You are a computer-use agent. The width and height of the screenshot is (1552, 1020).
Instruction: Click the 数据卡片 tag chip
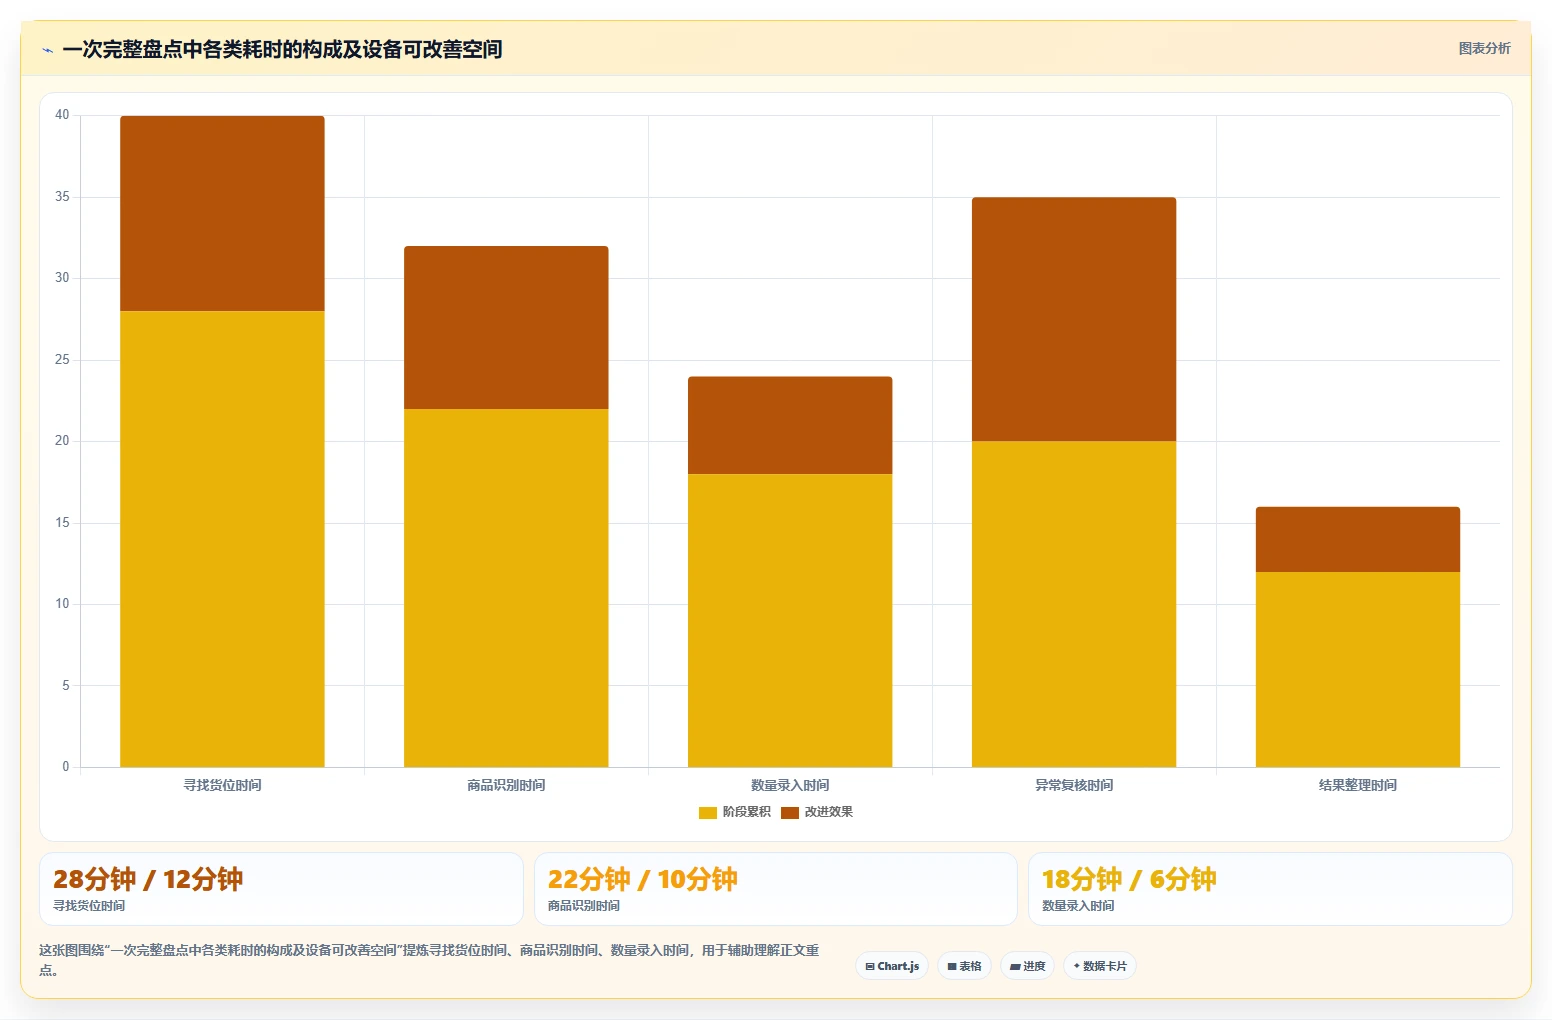click(x=1100, y=966)
